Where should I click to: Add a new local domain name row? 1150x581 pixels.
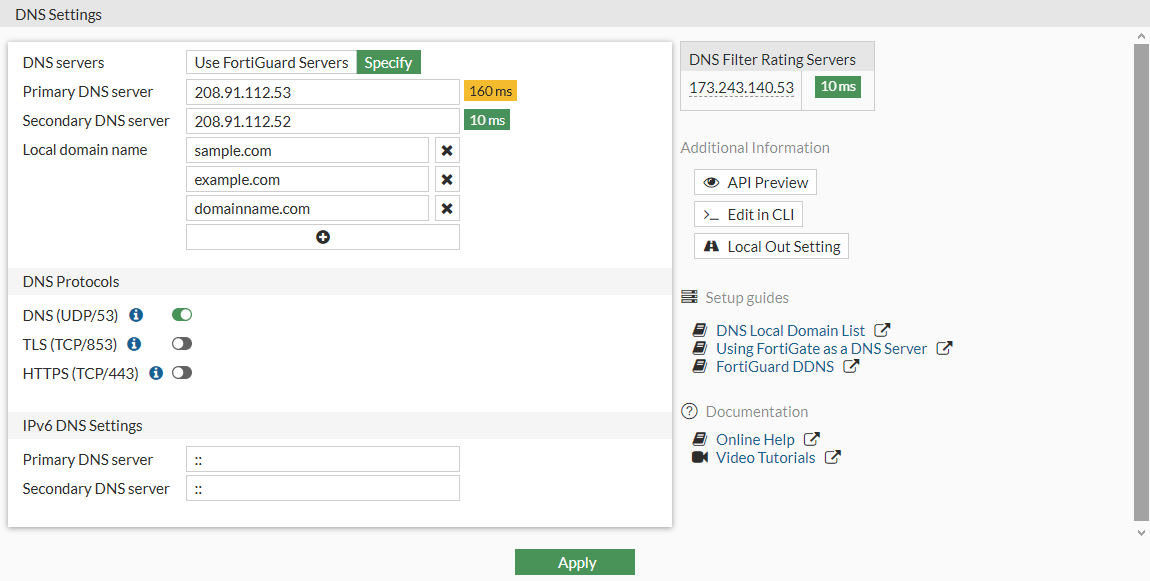click(322, 237)
